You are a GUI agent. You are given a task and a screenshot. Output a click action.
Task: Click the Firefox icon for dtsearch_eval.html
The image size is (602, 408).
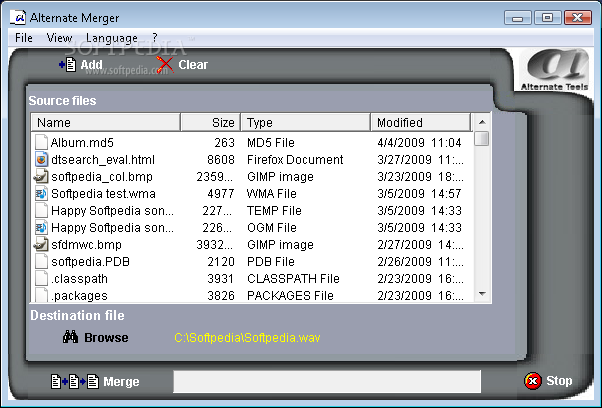click(x=41, y=159)
